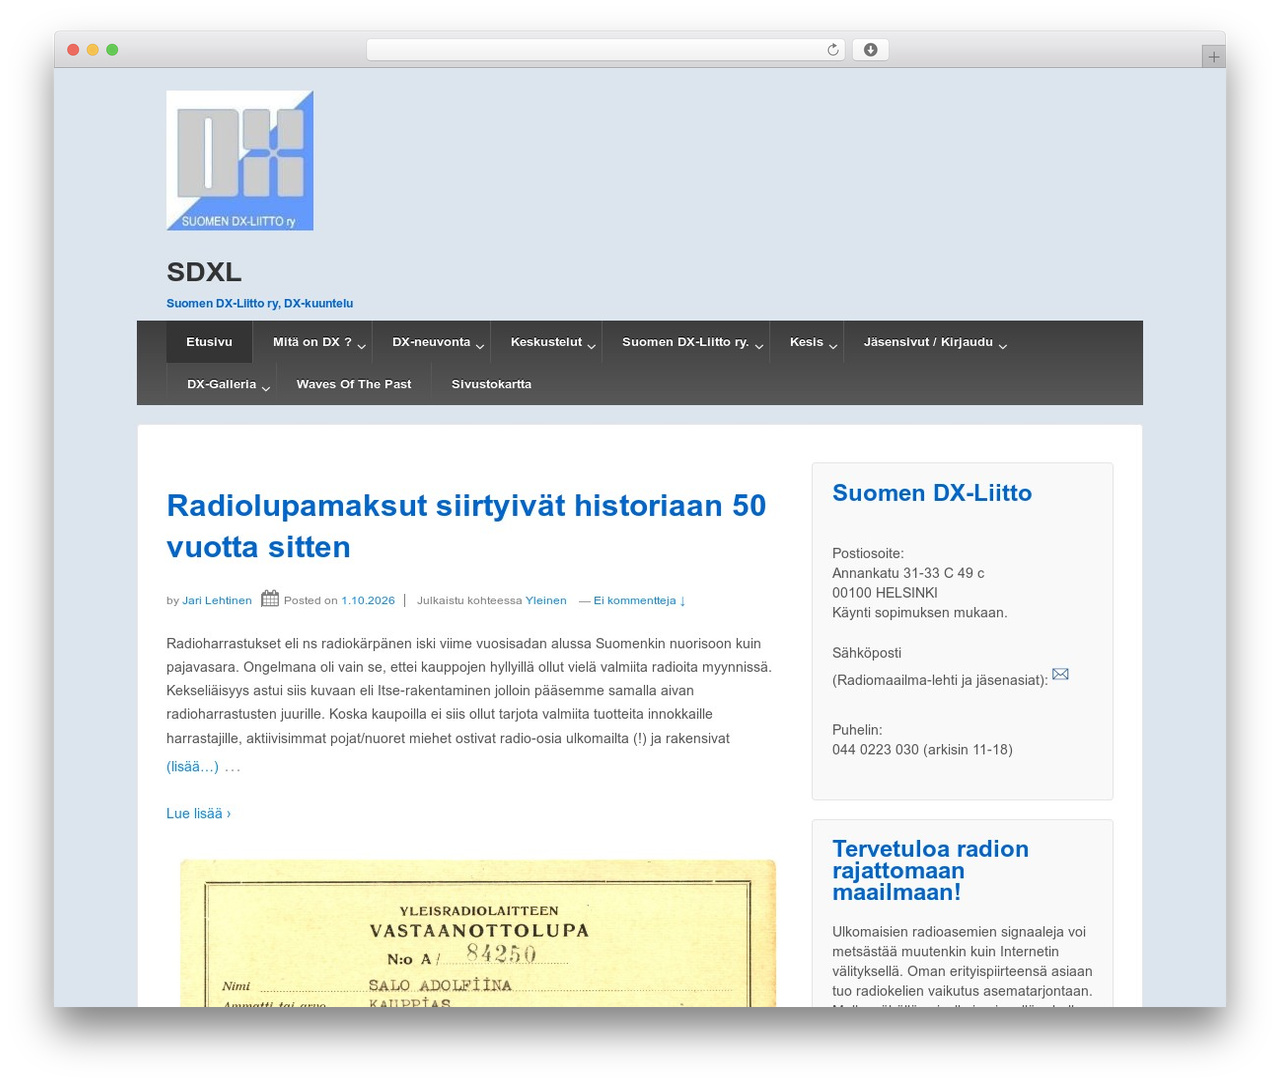Expand the DX-Galleria submenu arrow

click(266, 388)
